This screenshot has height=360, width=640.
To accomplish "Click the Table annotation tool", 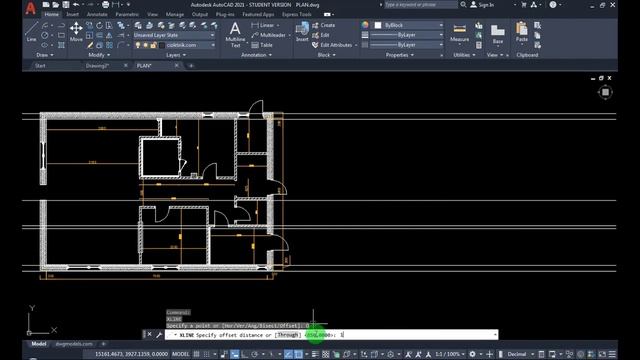I will tap(262, 45).
